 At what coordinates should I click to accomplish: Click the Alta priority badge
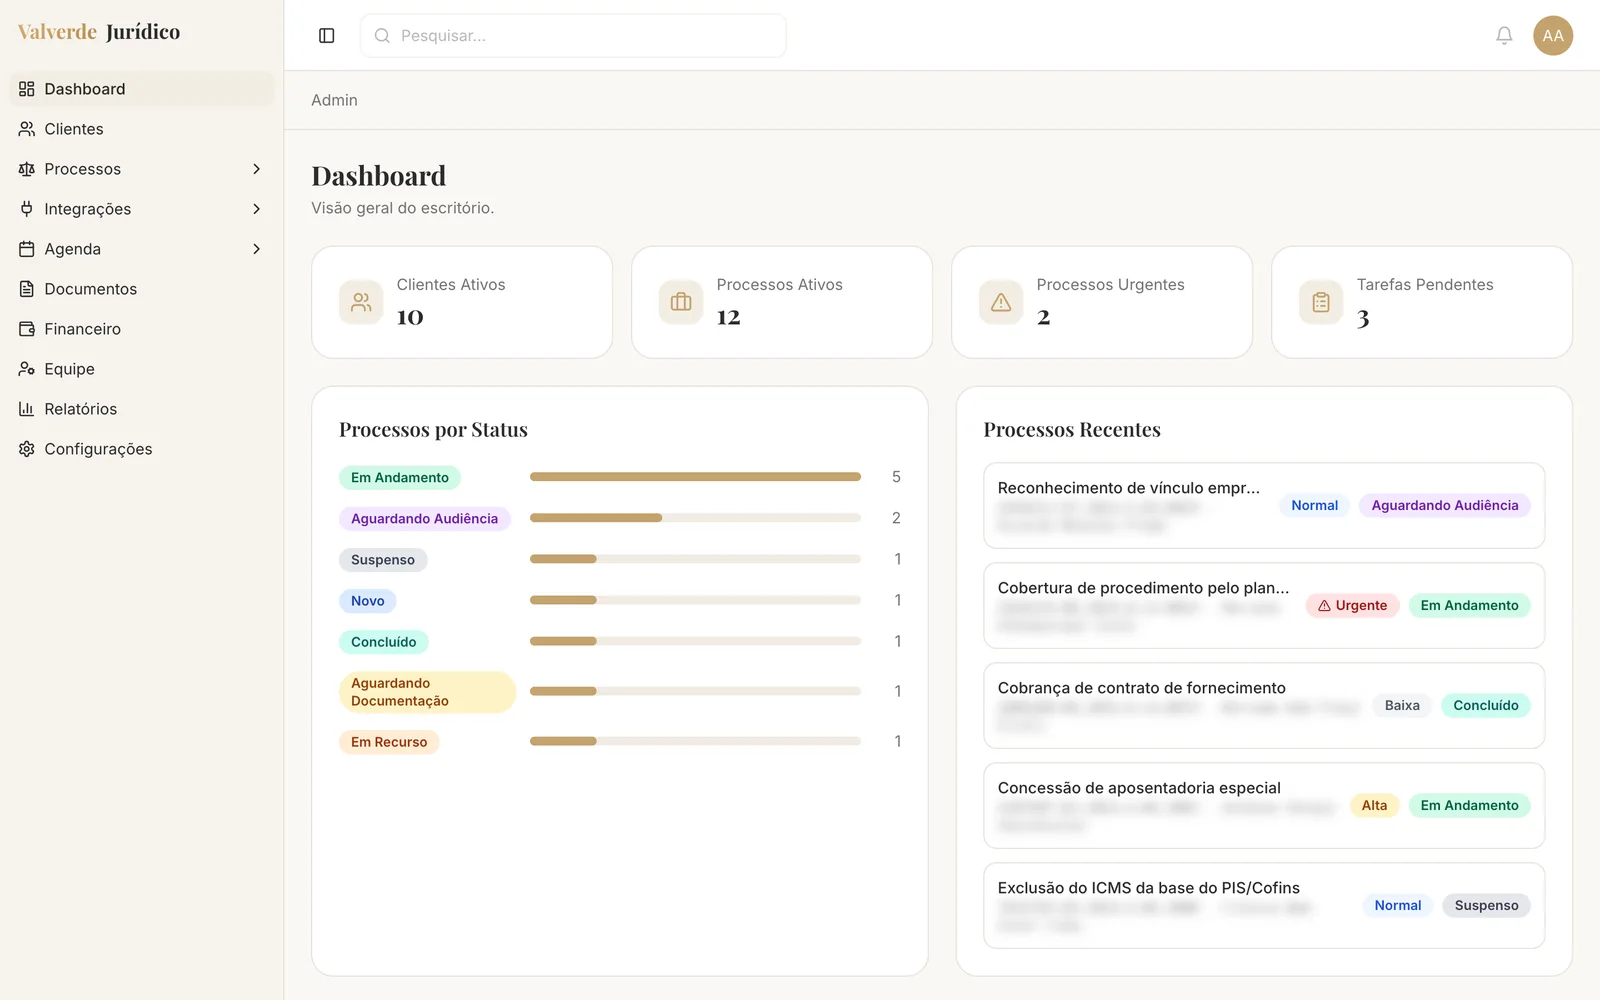point(1374,805)
